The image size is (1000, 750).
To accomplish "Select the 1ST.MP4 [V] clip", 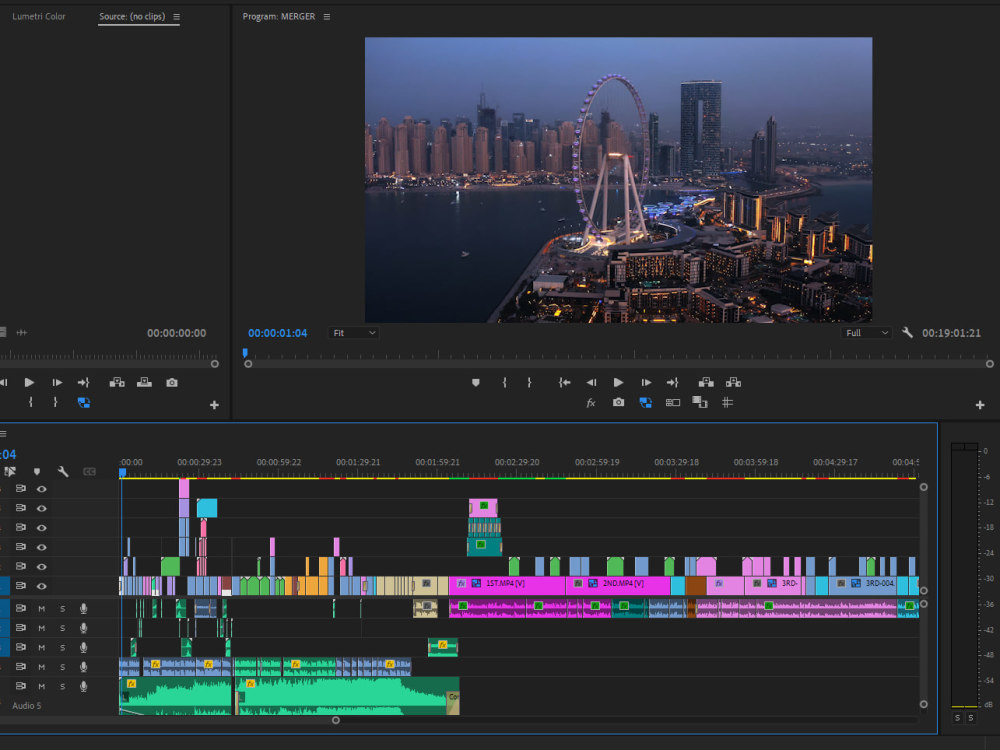I will pyautogui.click(x=507, y=584).
